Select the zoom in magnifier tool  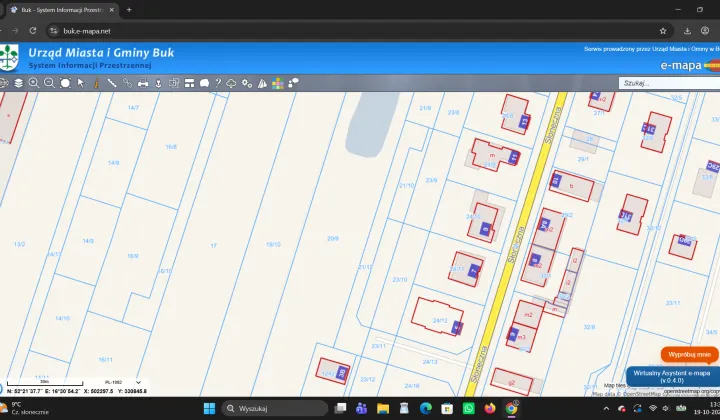point(34,83)
